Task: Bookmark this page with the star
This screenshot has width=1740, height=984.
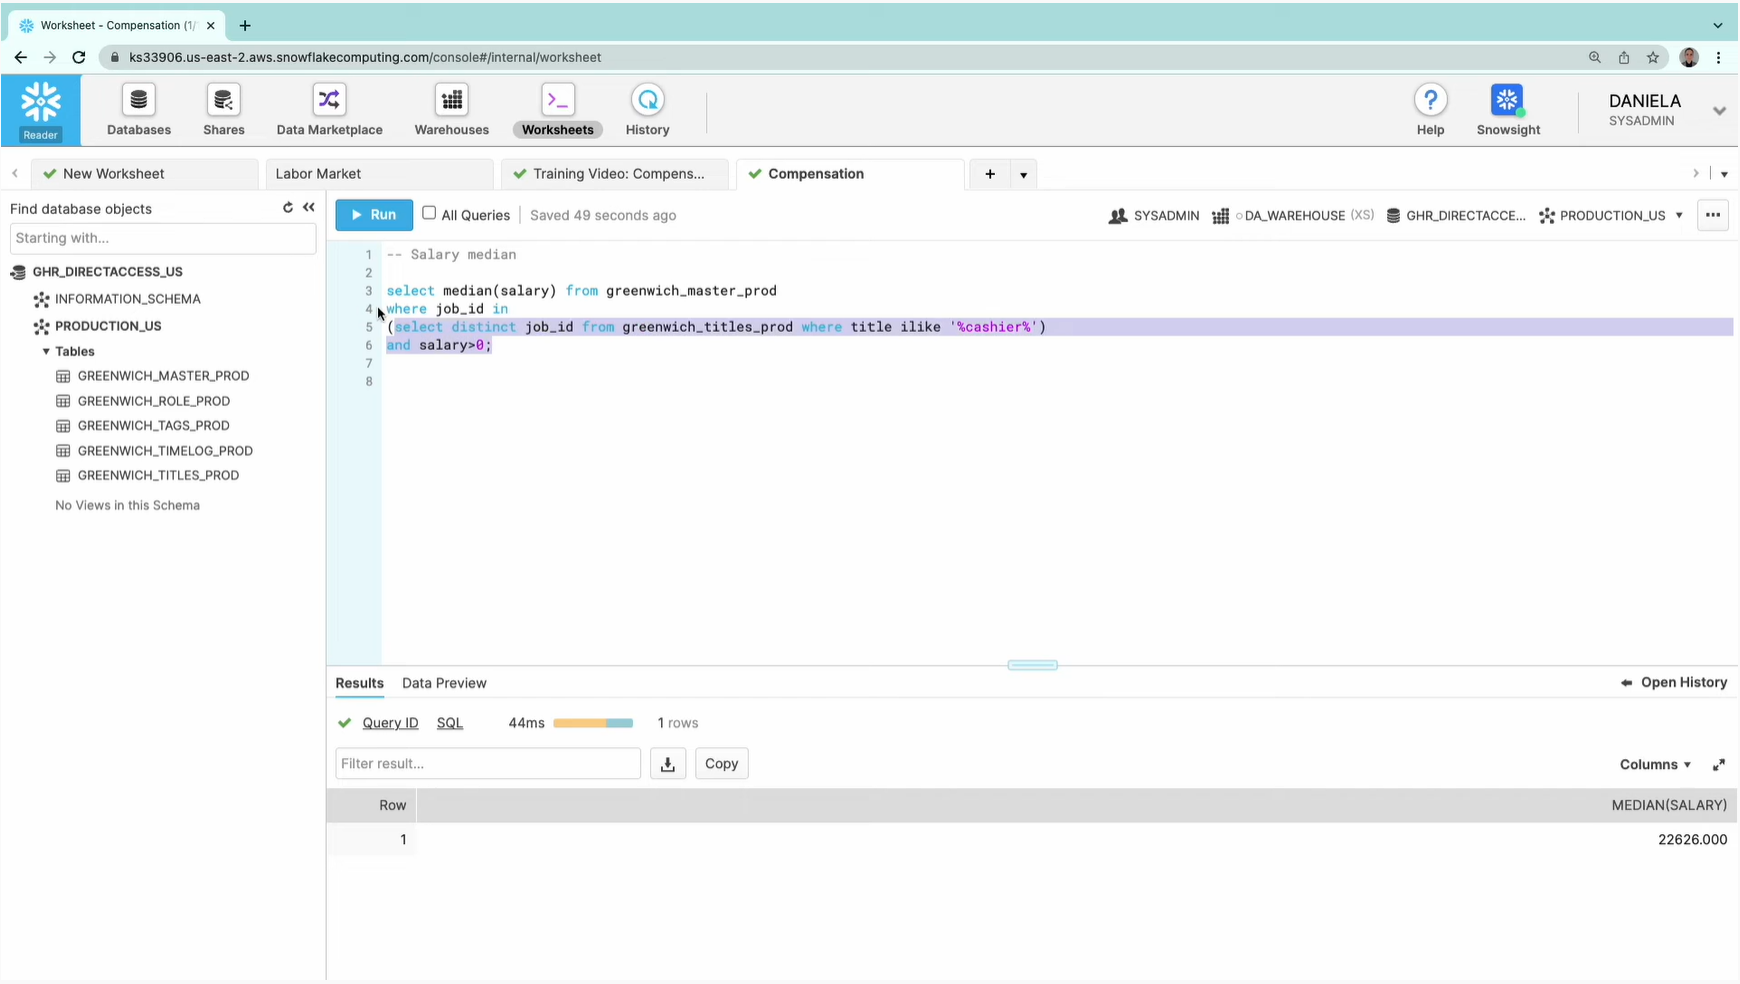Action: click(1653, 57)
